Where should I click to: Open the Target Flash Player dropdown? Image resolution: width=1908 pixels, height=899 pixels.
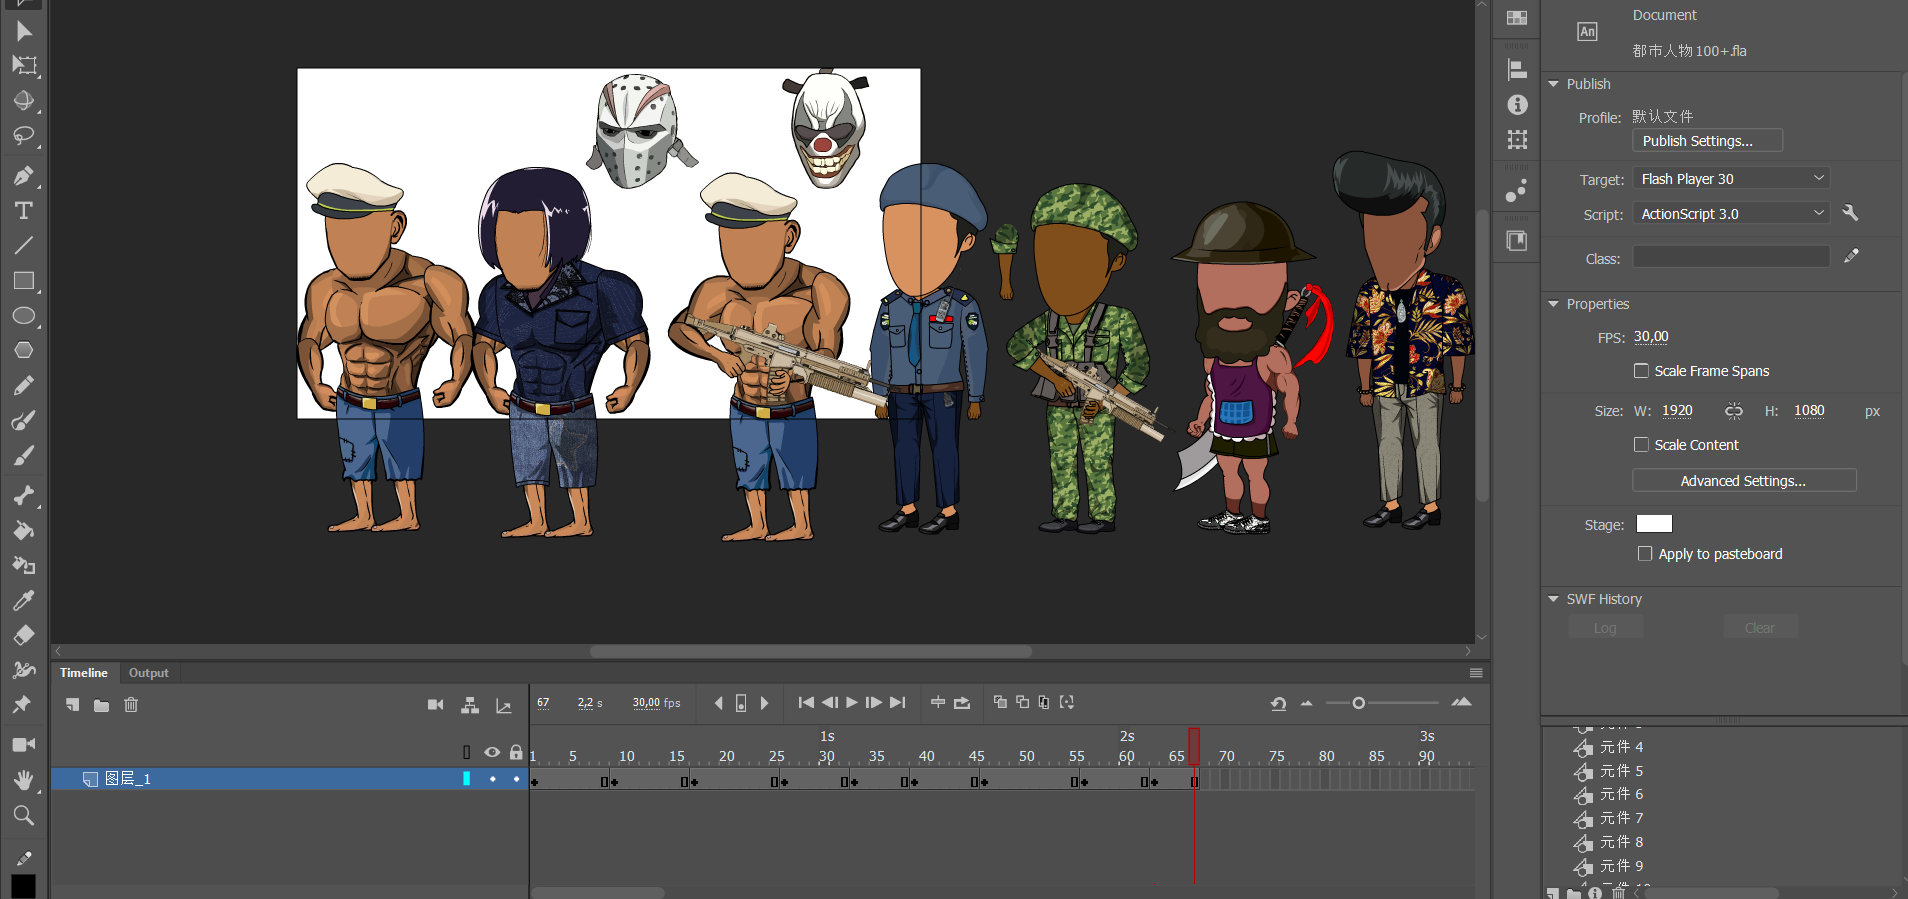(1731, 179)
